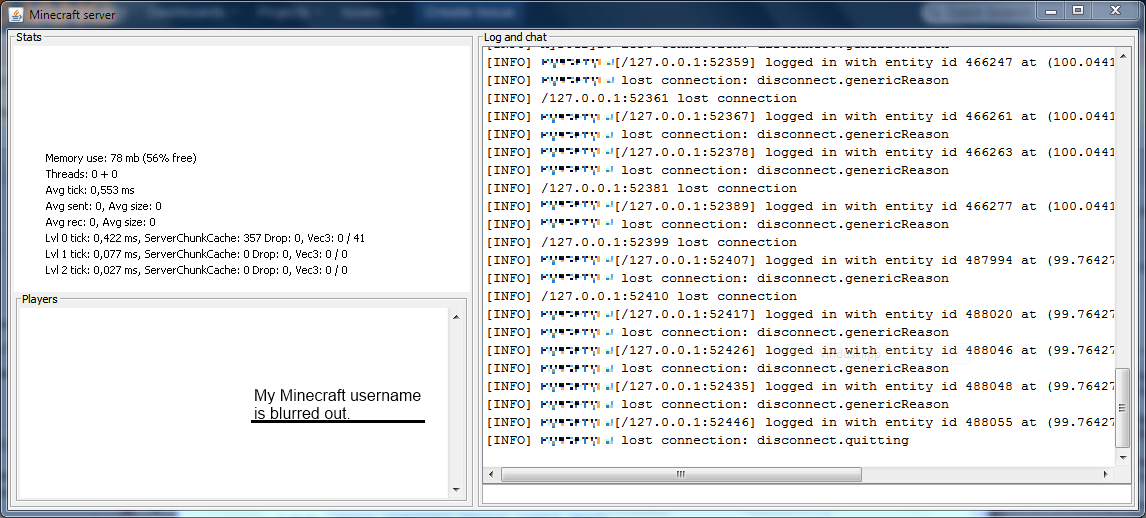Click the 'Lvl 1 tick: 0,077 ms' stat line
Viewport: 1146px width, 518px height.
[196, 254]
